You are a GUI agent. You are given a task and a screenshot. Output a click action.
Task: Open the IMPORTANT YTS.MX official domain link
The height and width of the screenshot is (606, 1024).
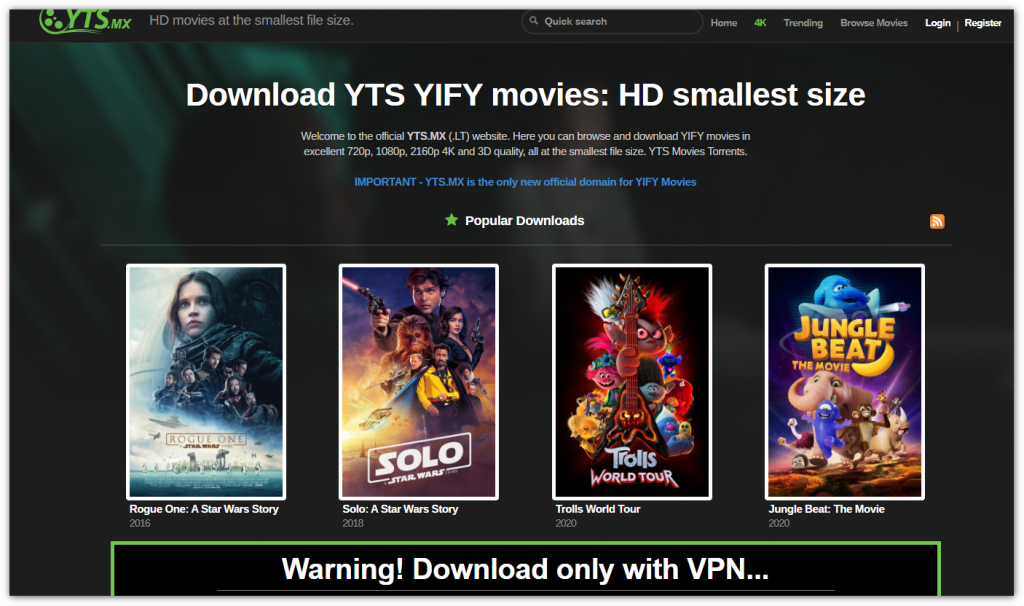(525, 182)
